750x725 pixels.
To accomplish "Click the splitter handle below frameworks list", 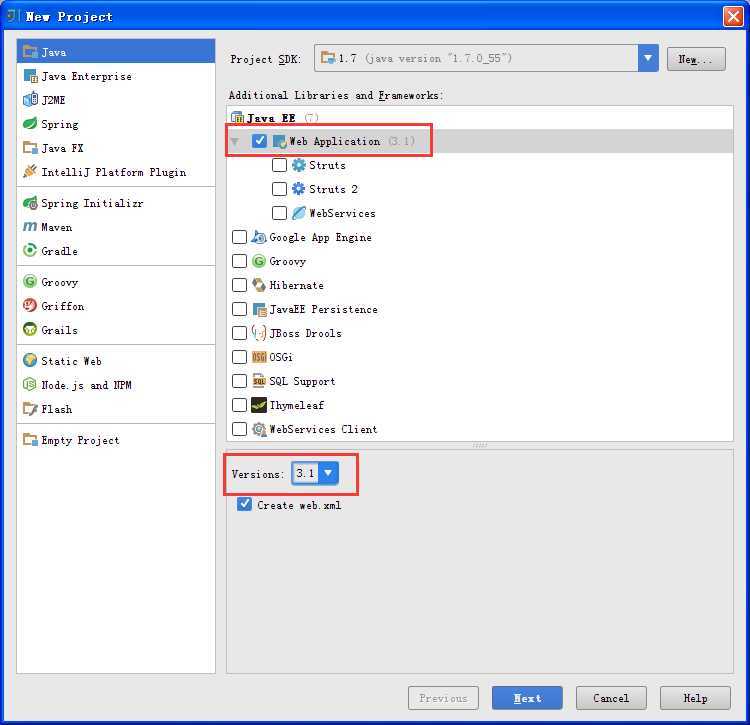I will [480, 445].
